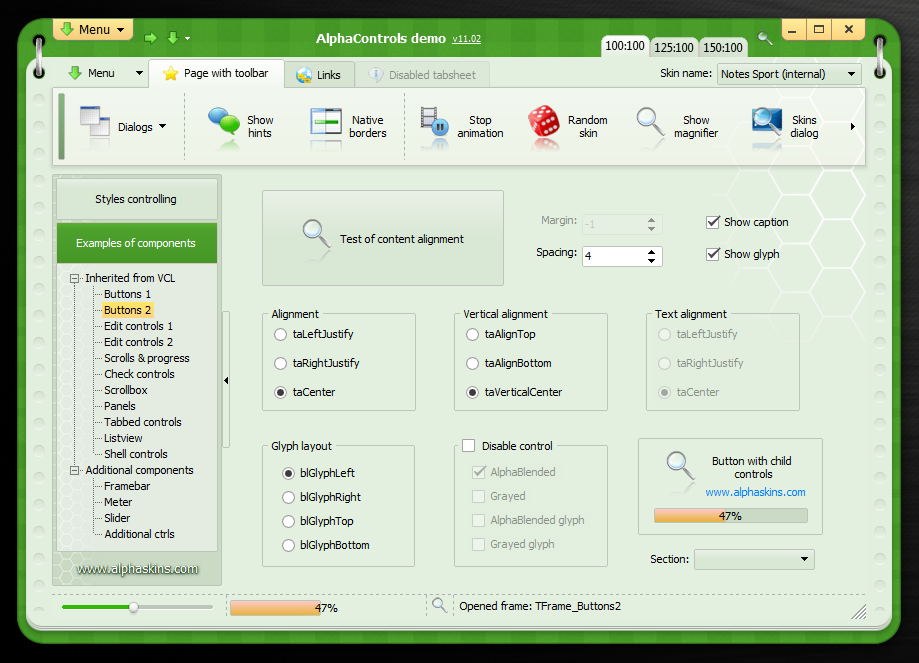Open the small dropdown arrow after green arrows
Screen dimensions: 919x663
coord(188,39)
